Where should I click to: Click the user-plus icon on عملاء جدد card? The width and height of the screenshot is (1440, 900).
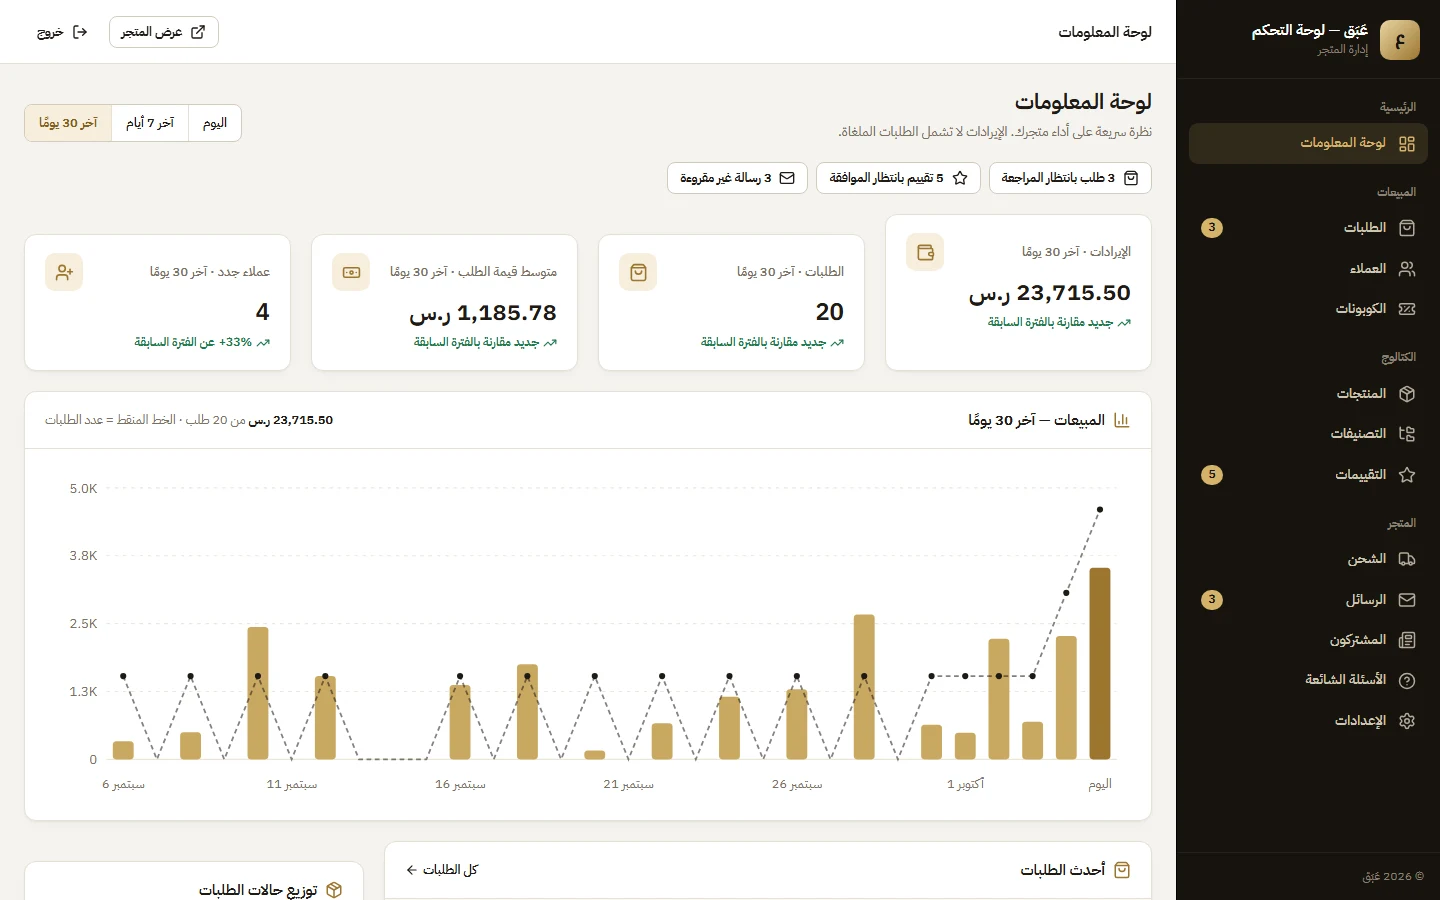(64, 272)
